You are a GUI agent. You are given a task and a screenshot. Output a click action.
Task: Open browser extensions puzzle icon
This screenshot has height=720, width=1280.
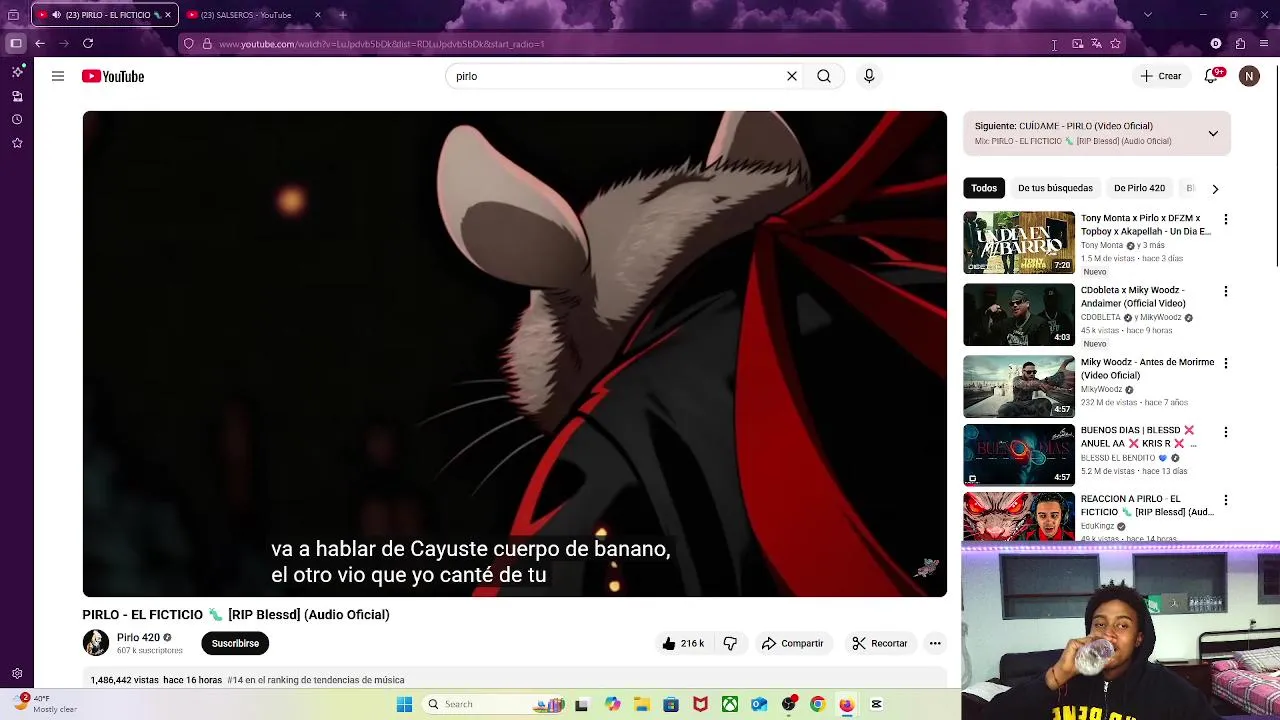pyautogui.click(x=1240, y=43)
